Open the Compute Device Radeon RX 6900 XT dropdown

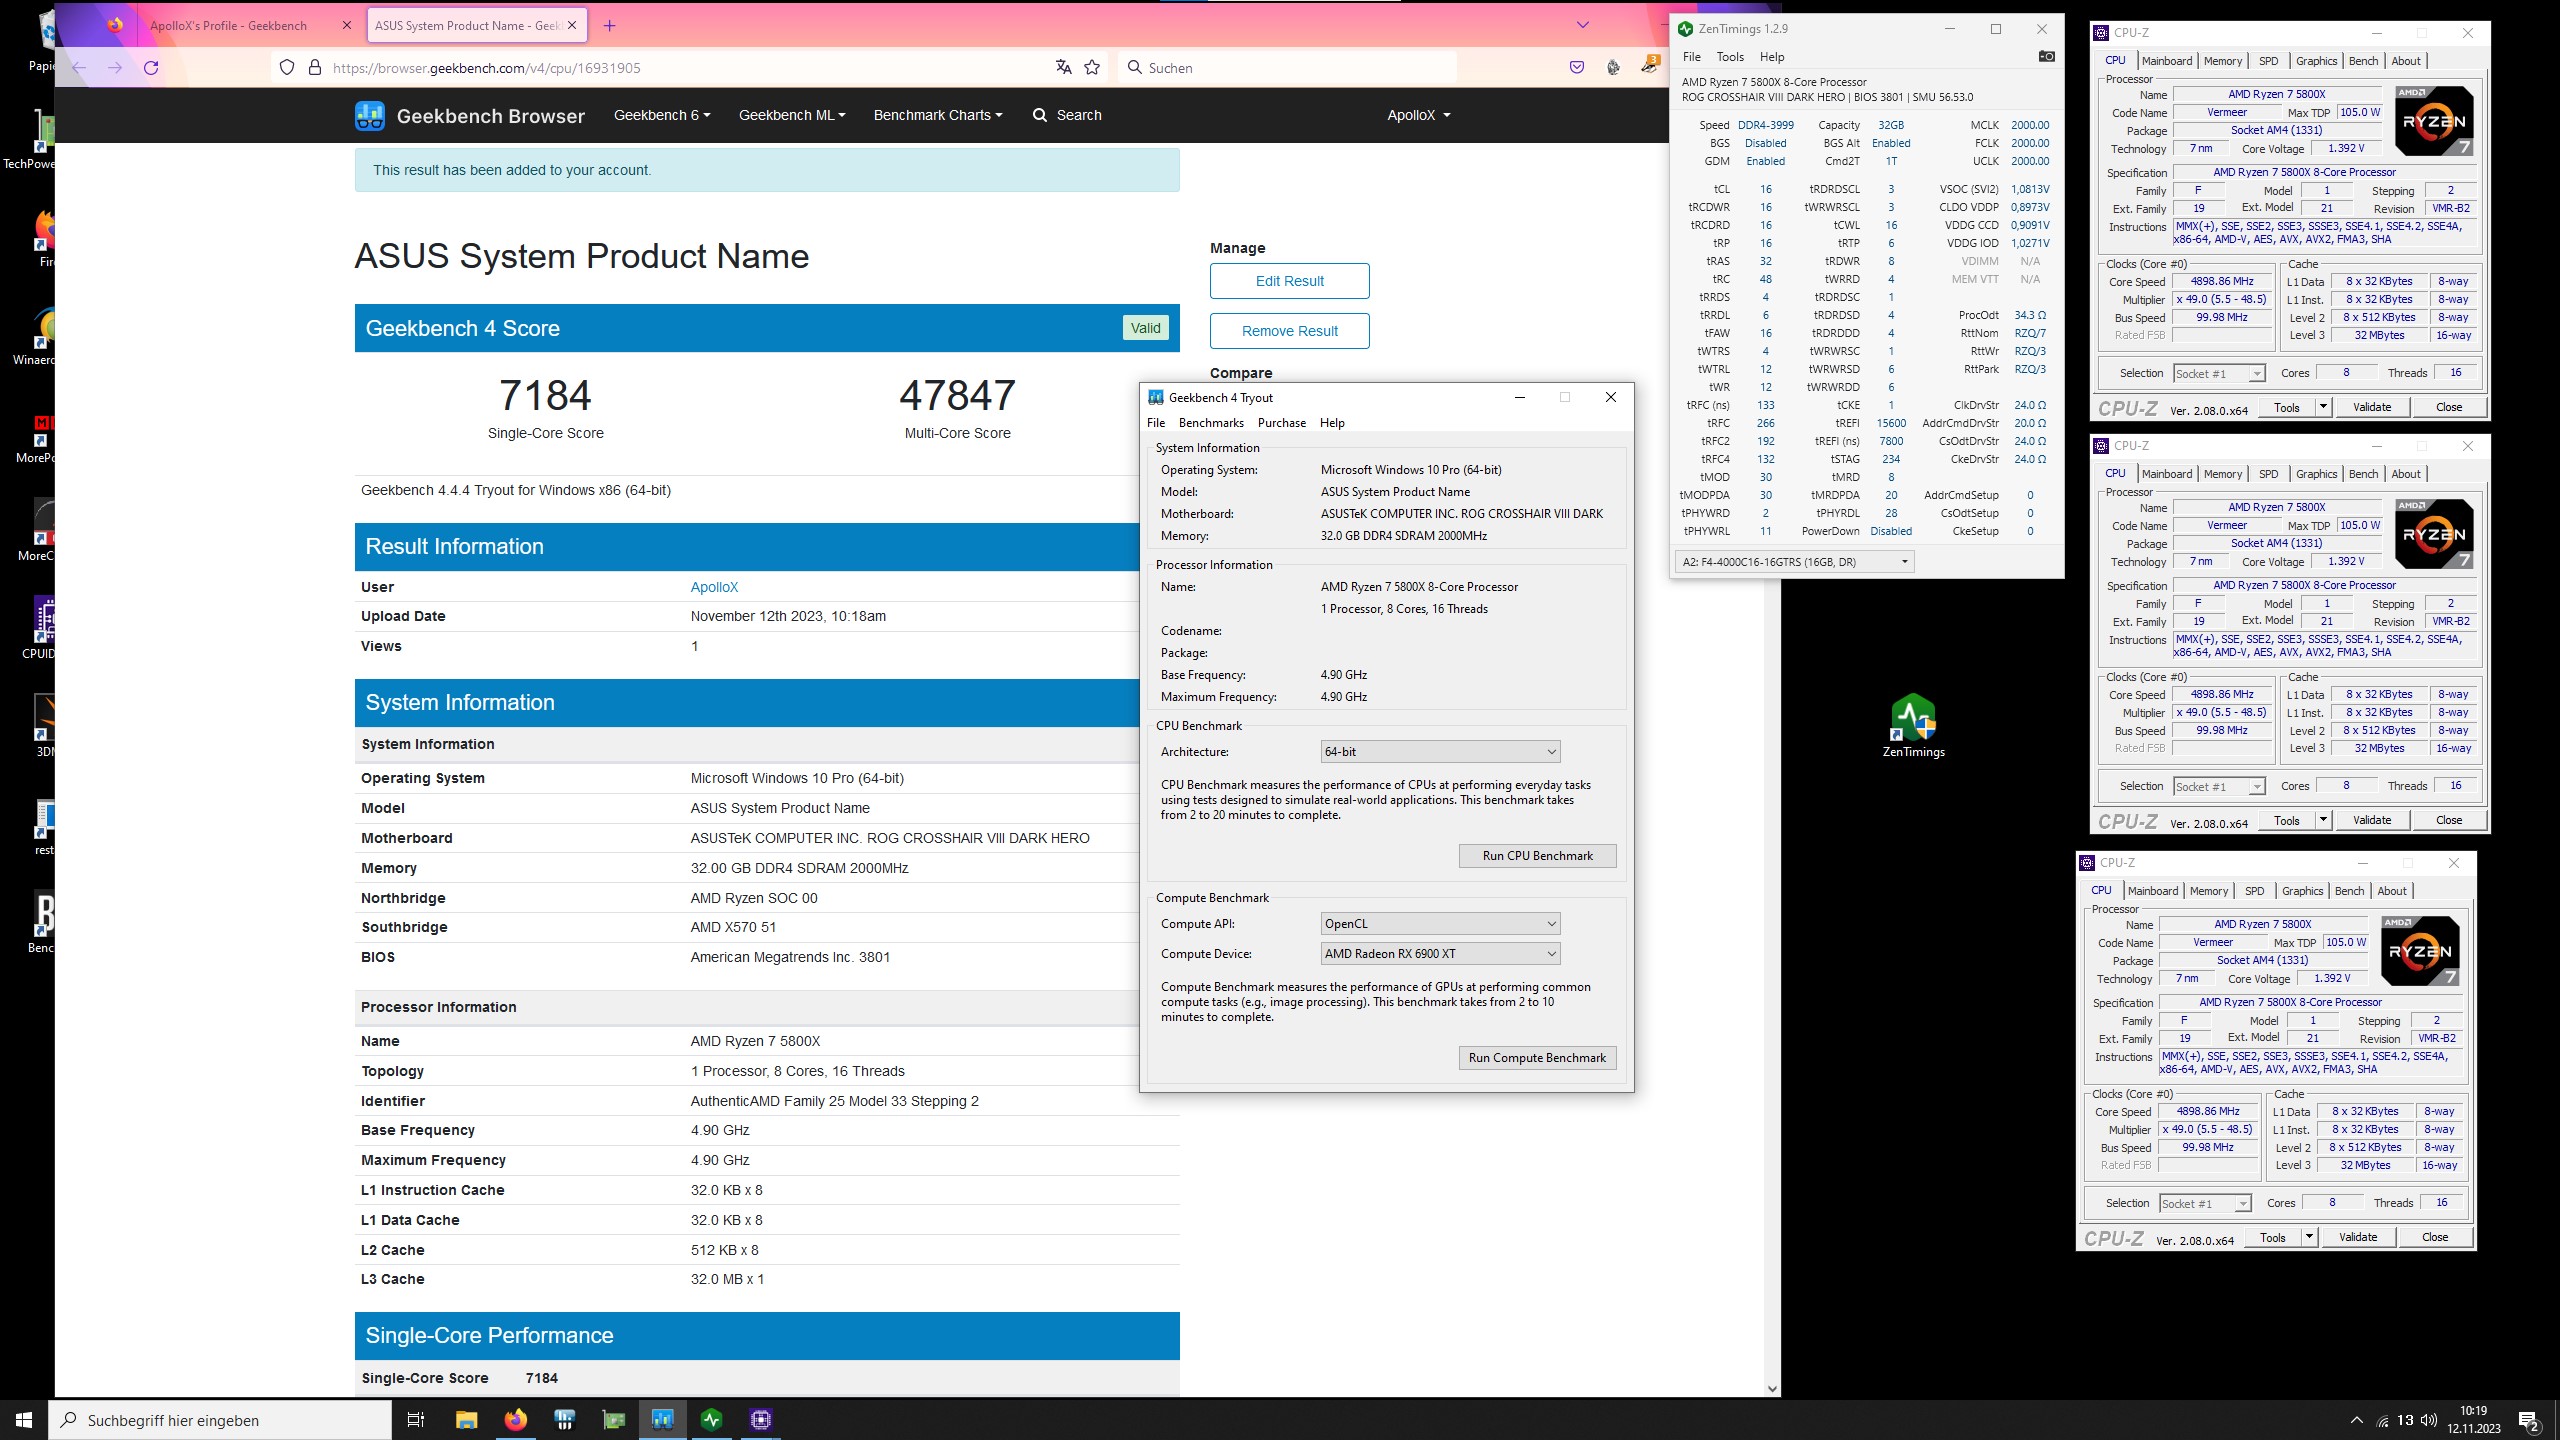click(1440, 953)
